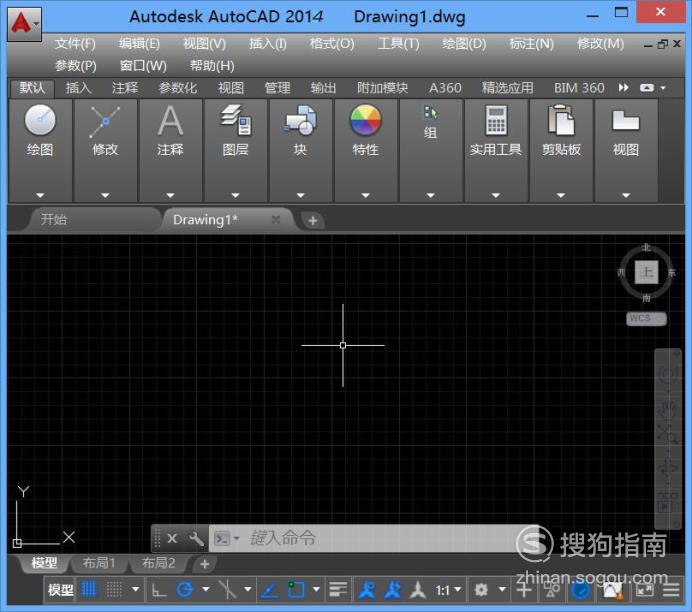Click the zoom extents tool on navigation bar
692x612 pixels.
[x=668, y=434]
